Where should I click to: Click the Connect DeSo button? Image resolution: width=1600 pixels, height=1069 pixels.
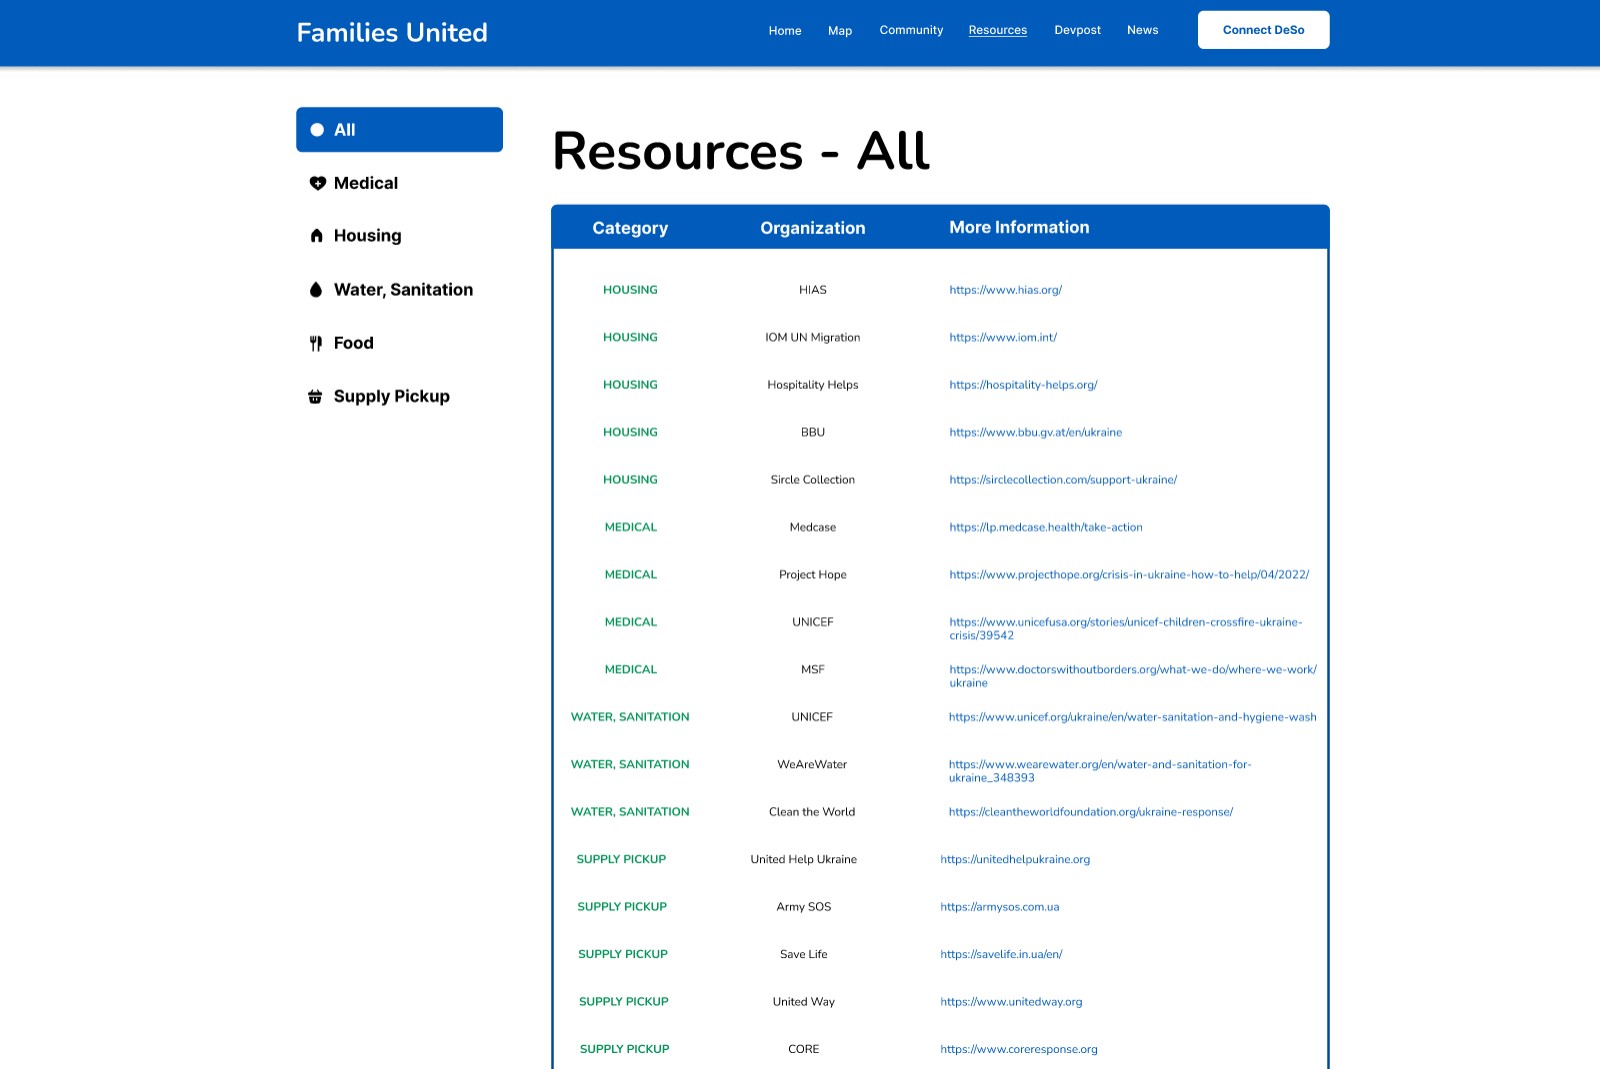(1263, 29)
